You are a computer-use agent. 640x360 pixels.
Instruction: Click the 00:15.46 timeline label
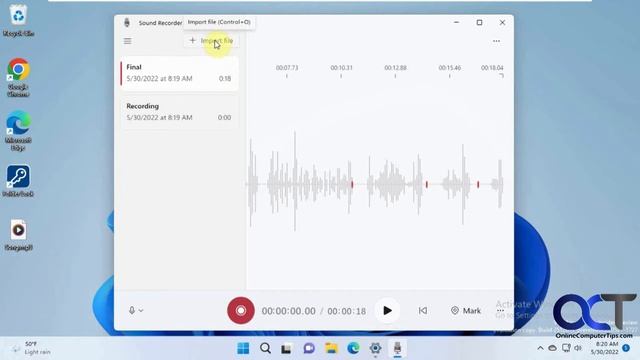(449, 68)
